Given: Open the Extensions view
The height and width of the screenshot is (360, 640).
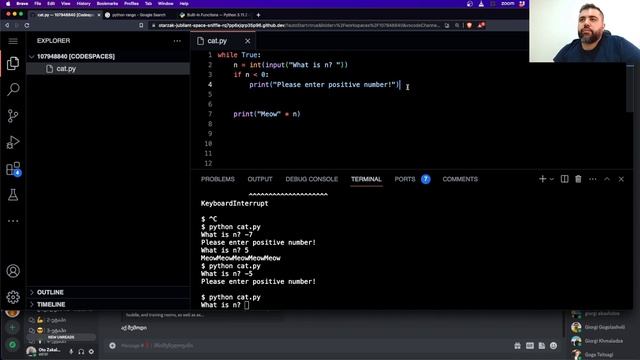Looking at the screenshot, I should coord(13,169).
